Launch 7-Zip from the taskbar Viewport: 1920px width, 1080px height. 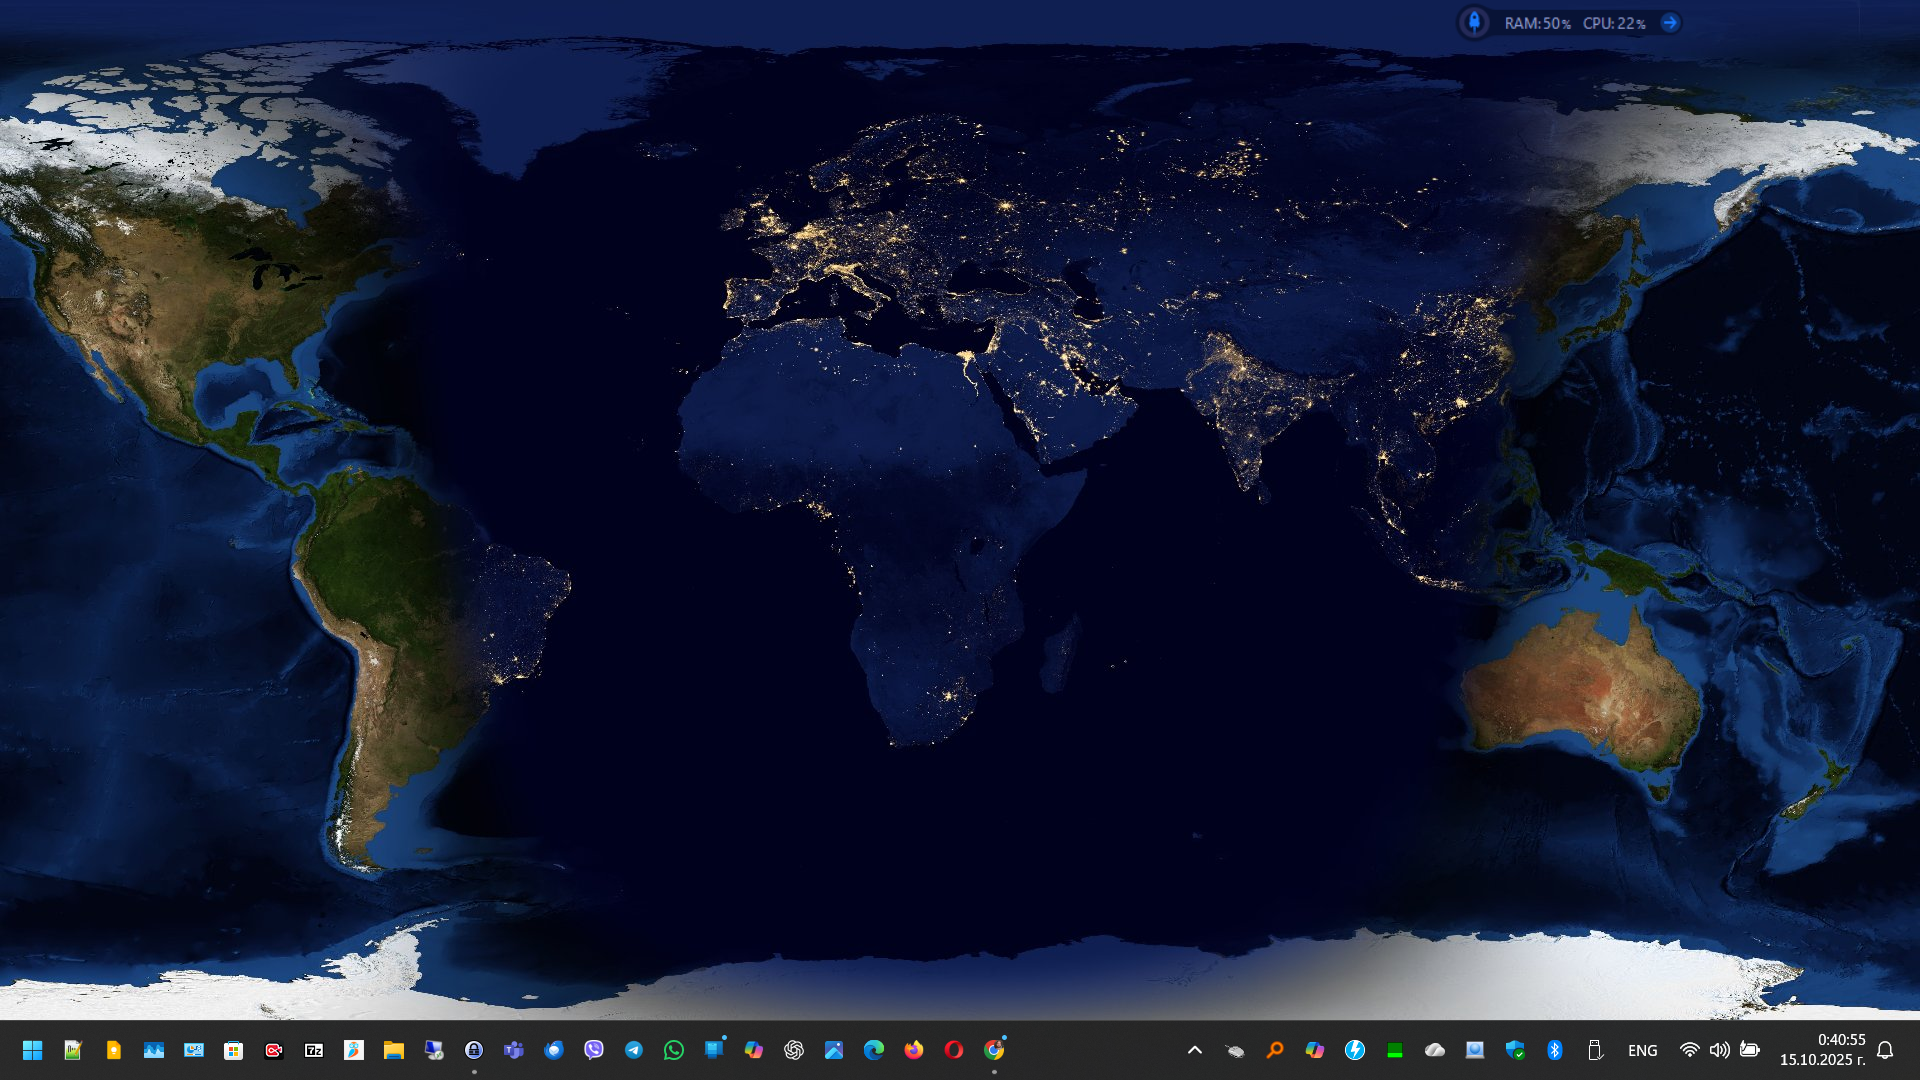point(314,1050)
